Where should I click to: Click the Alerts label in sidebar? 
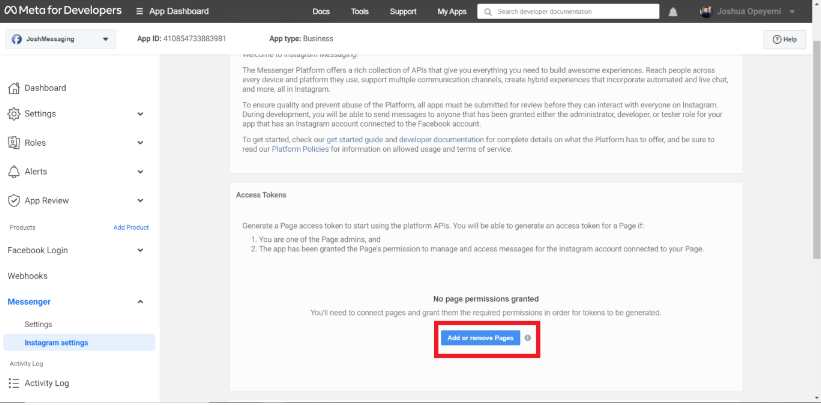(x=36, y=171)
